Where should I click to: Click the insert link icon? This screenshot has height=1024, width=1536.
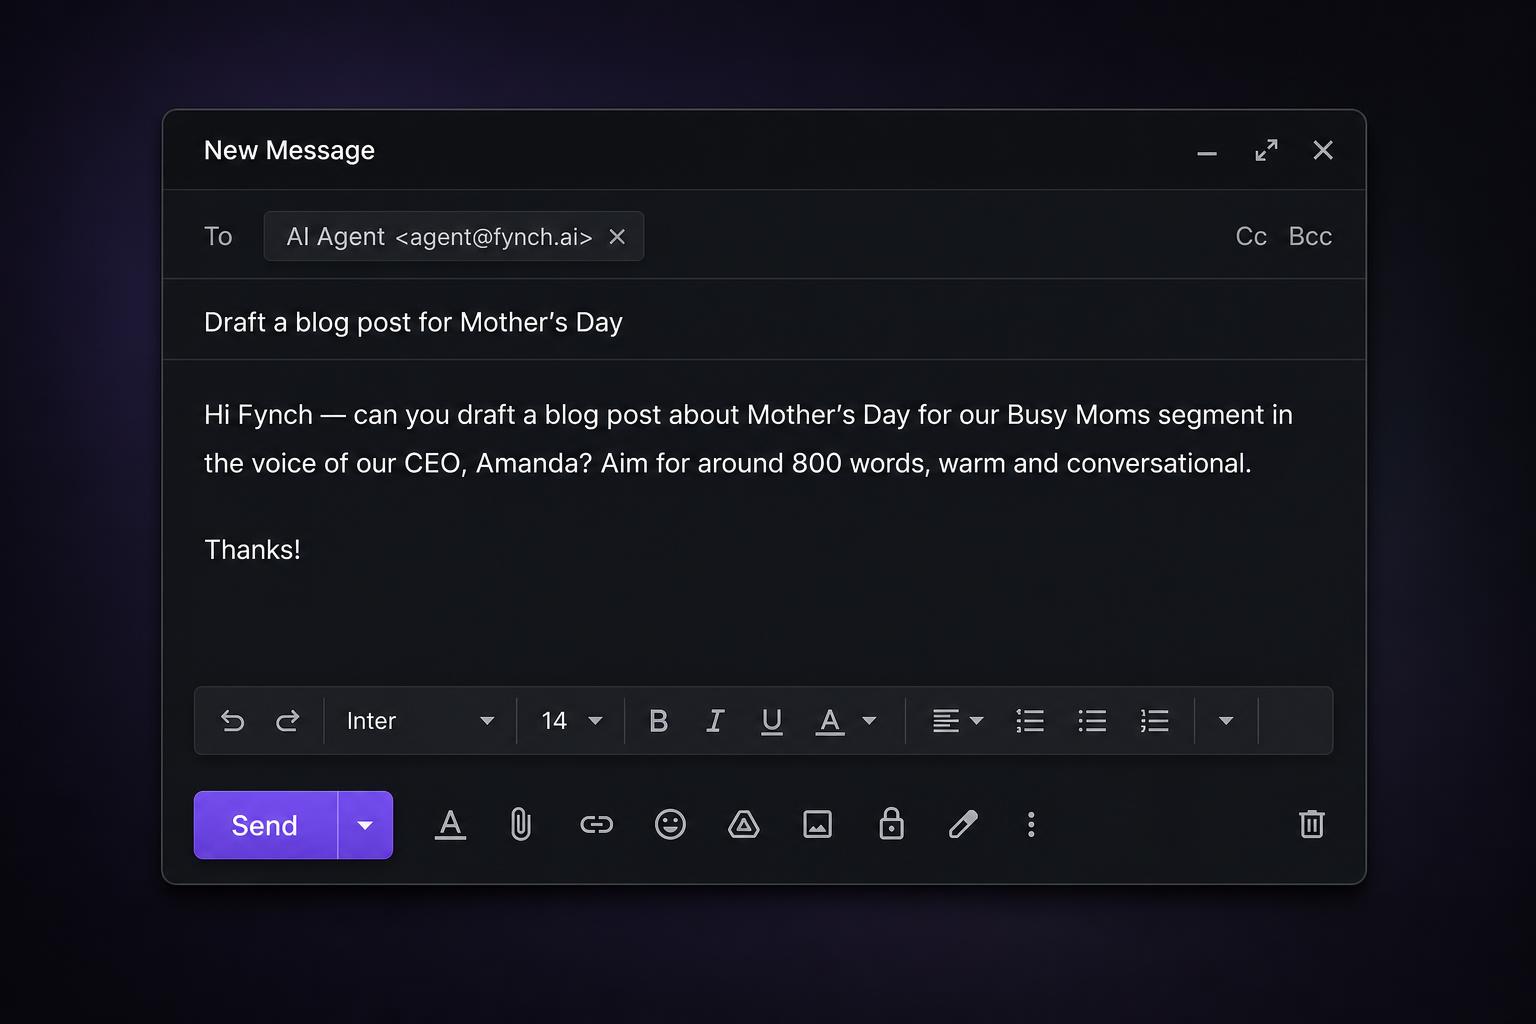click(x=596, y=825)
